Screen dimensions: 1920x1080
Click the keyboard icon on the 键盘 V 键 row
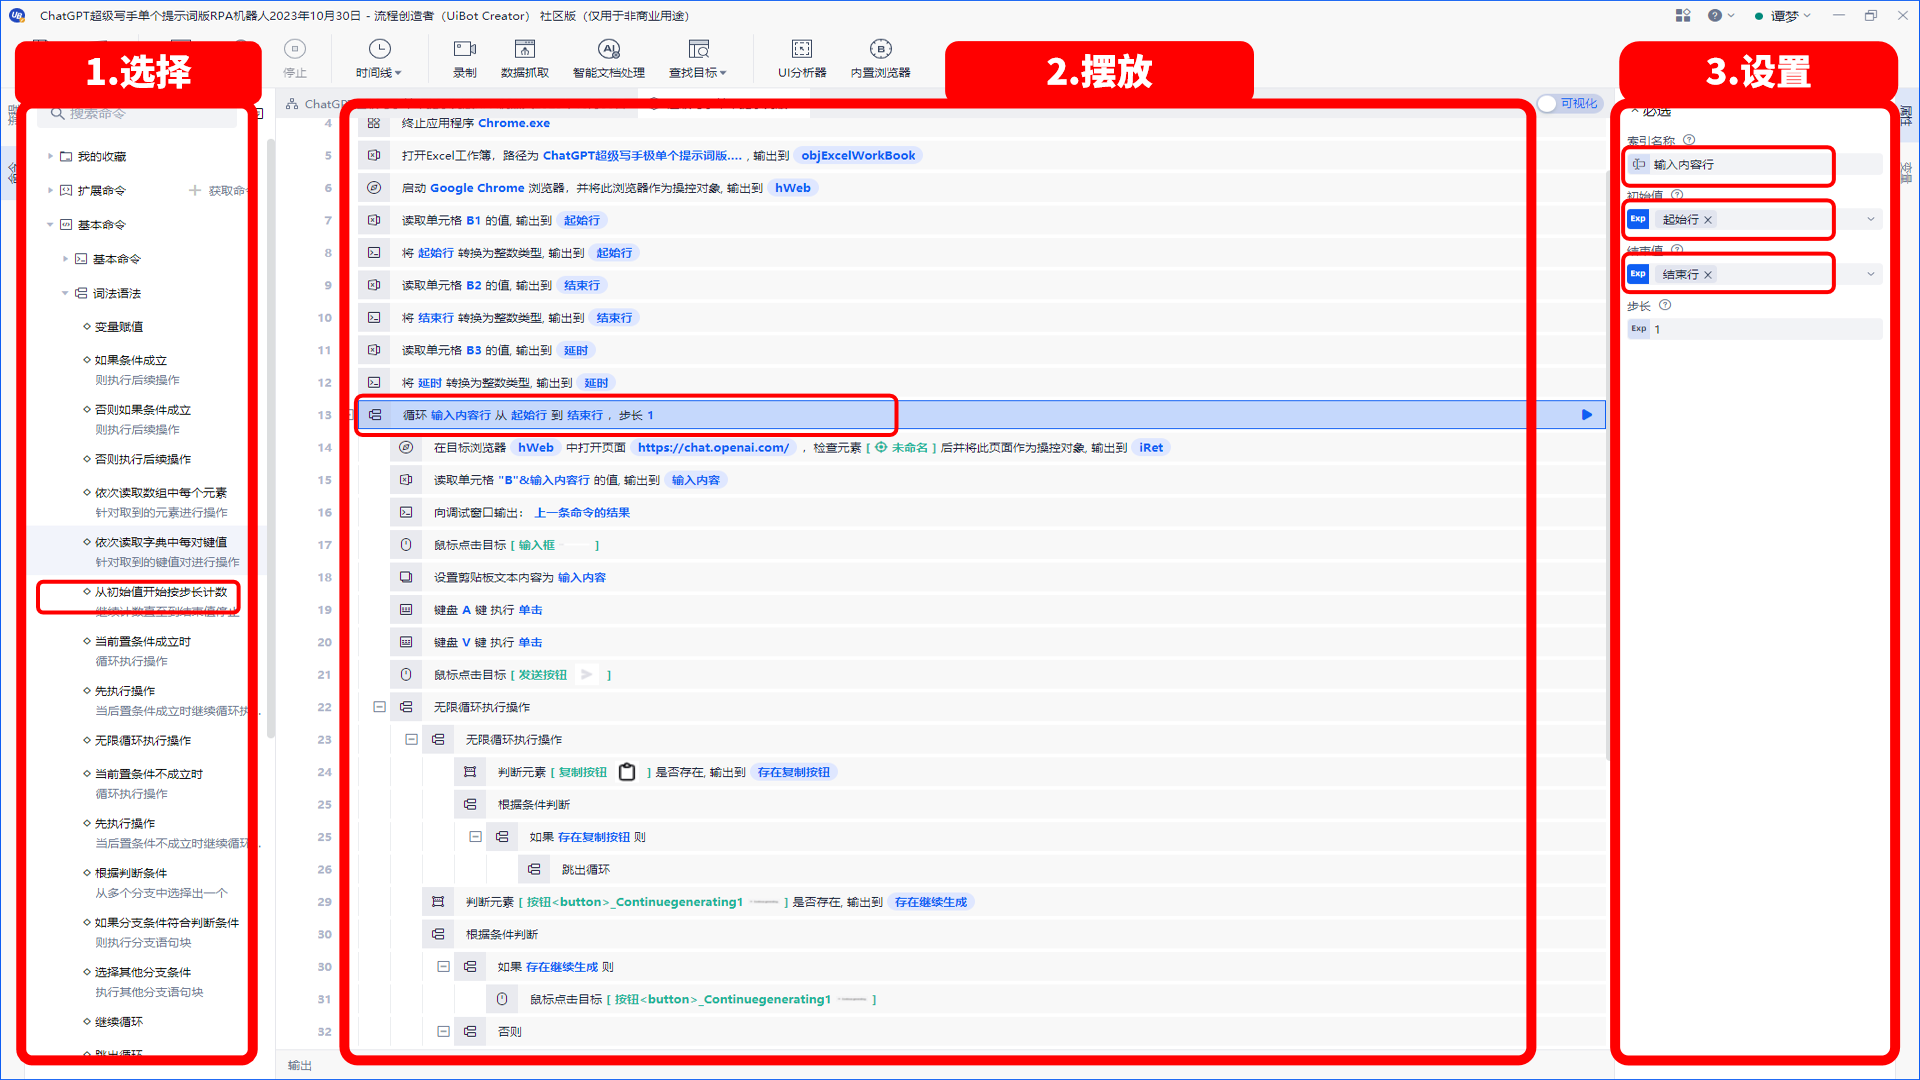coord(406,642)
